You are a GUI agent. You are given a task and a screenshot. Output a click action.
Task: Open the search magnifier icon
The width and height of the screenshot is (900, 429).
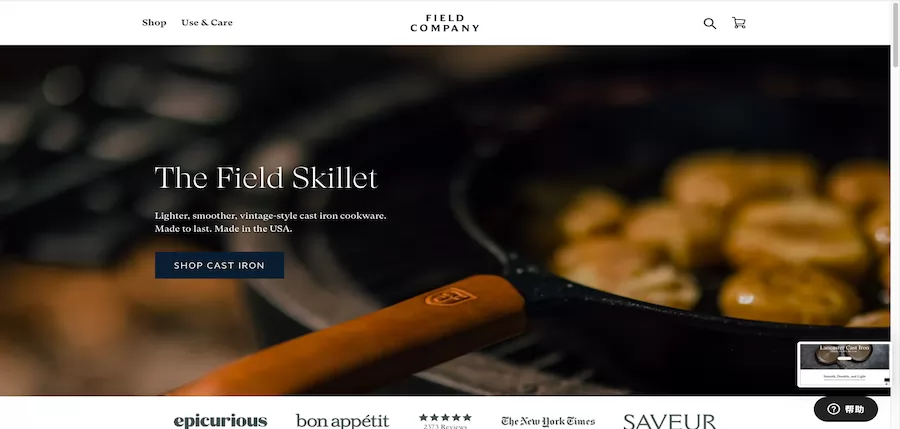coord(709,24)
